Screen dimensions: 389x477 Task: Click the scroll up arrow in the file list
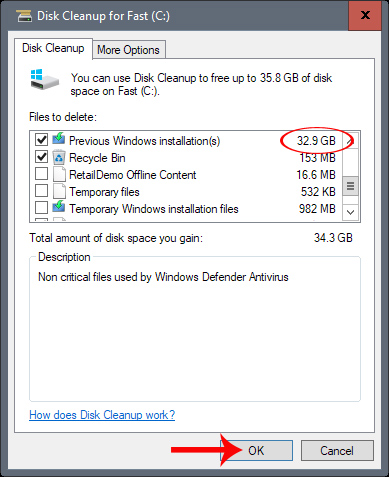pos(350,141)
